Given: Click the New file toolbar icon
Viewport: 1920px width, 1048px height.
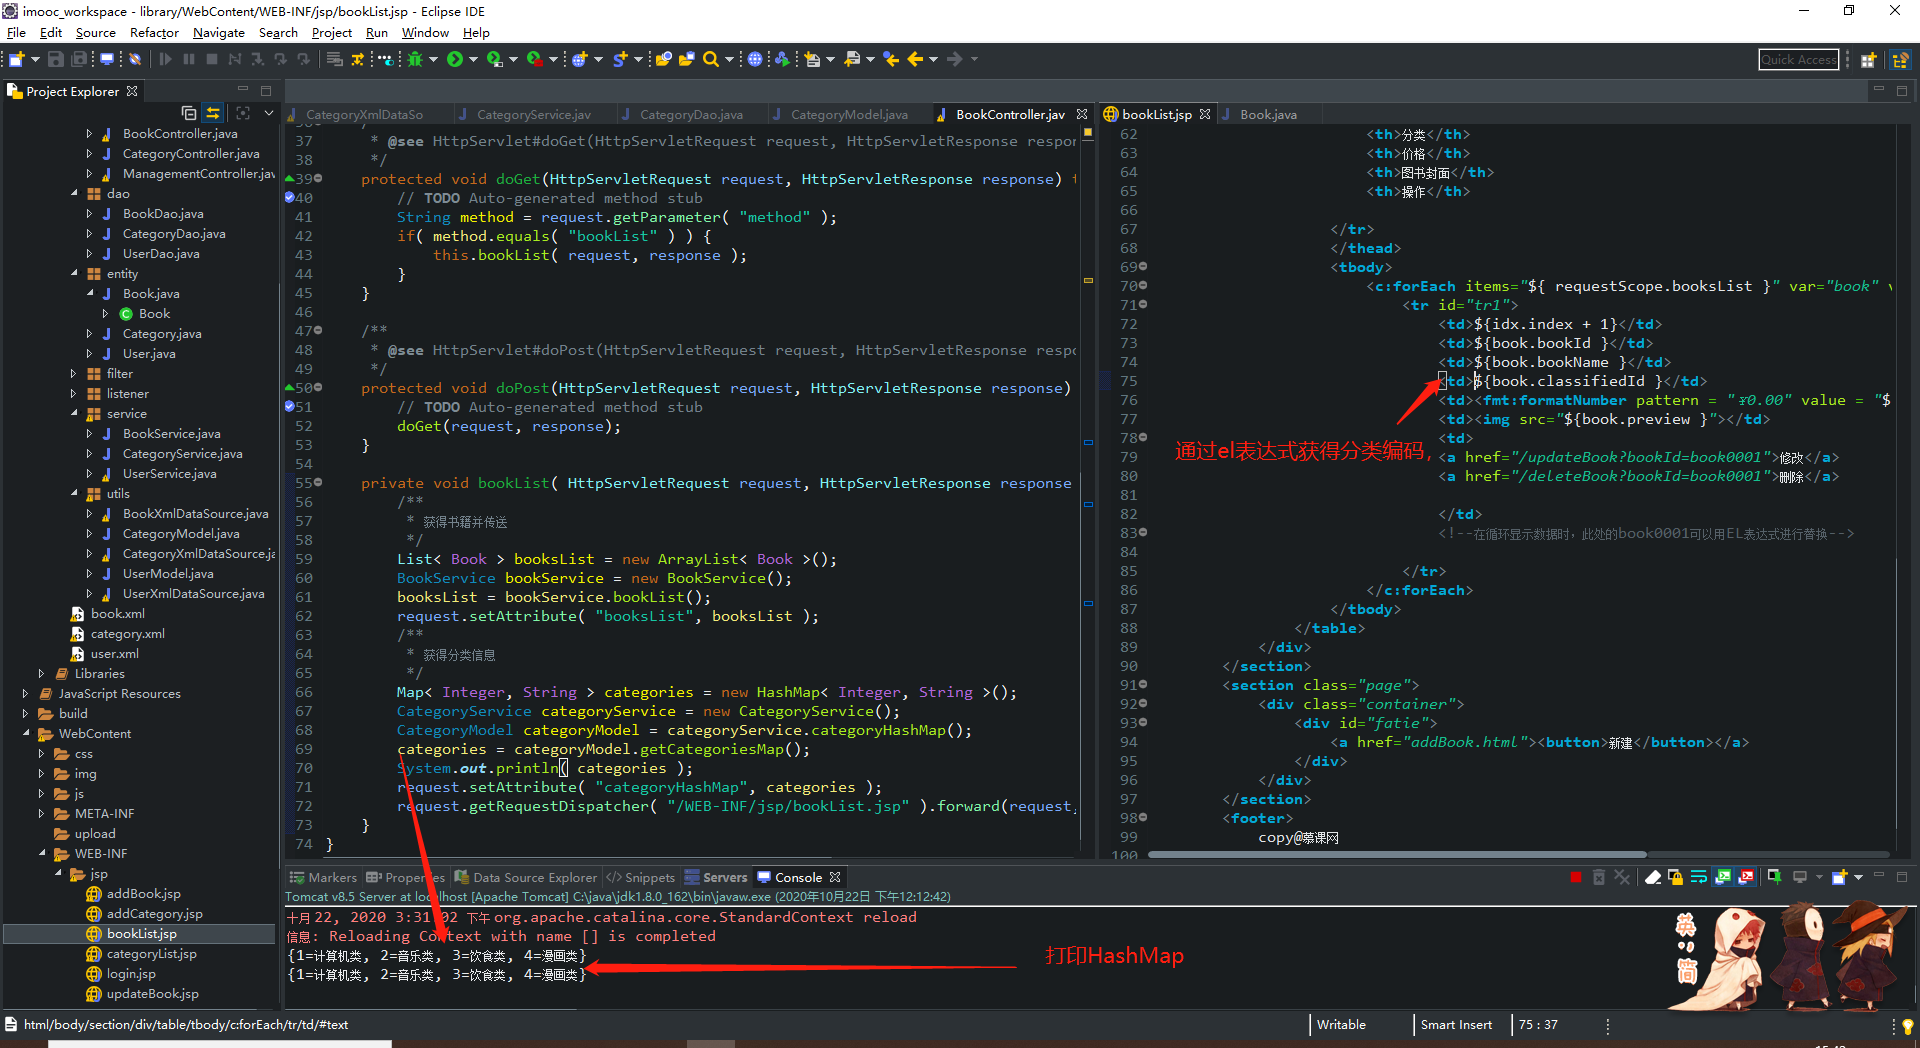Looking at the screenshot, I should tap(16, 60).
